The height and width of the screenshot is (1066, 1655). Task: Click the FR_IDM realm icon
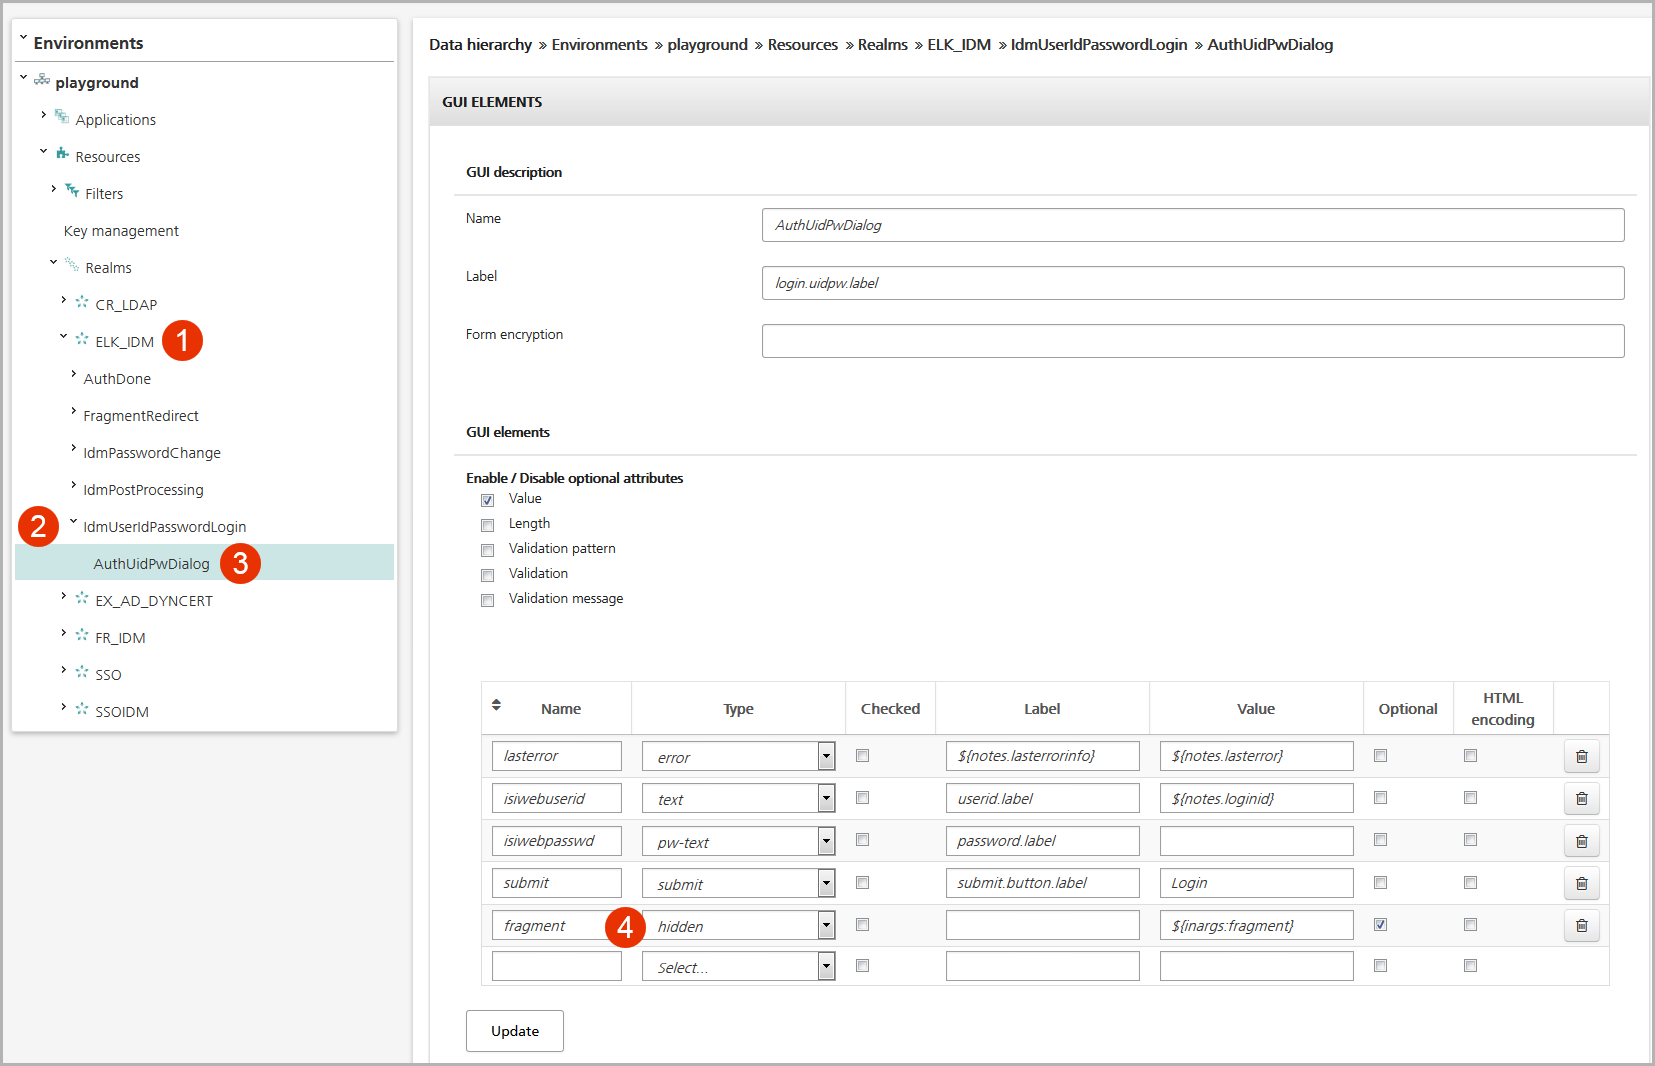(82, 635)
